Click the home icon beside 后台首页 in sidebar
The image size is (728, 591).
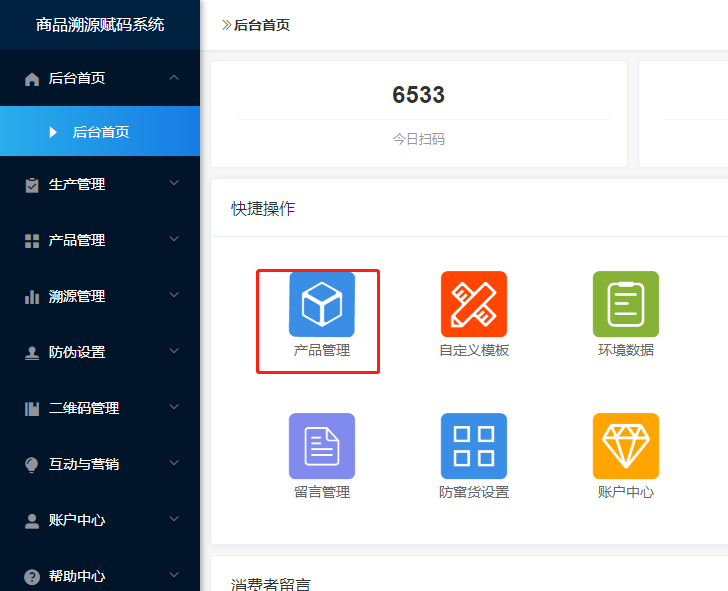tap(32, 79)
